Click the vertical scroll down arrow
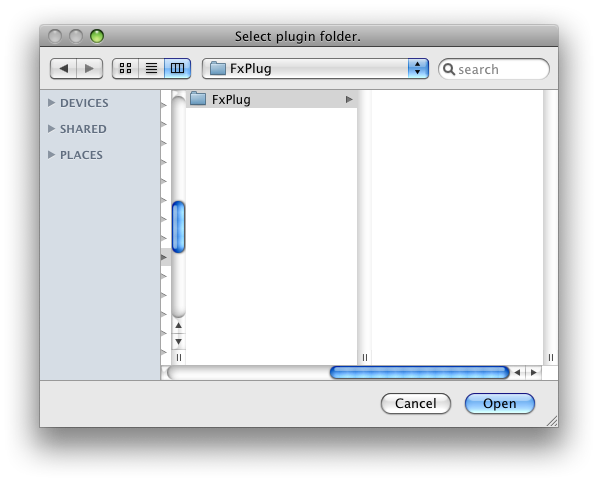This screenshot has width=598, height=482. [178, 341]
